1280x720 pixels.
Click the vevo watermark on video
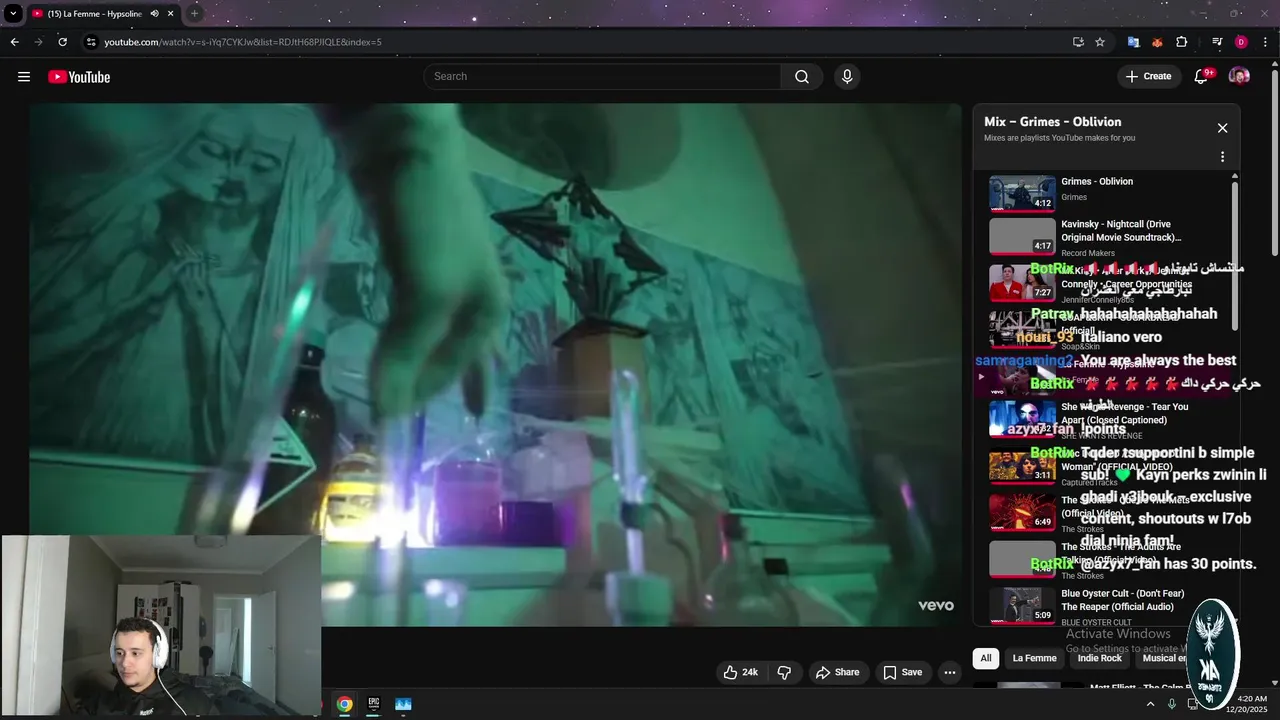[936, 605]
